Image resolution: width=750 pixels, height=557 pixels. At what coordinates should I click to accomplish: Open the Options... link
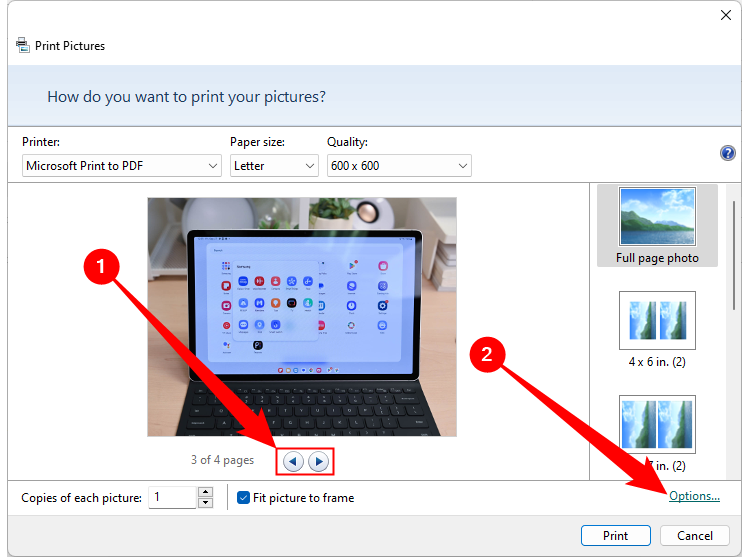pyautogui.click(x=694, y=496)
